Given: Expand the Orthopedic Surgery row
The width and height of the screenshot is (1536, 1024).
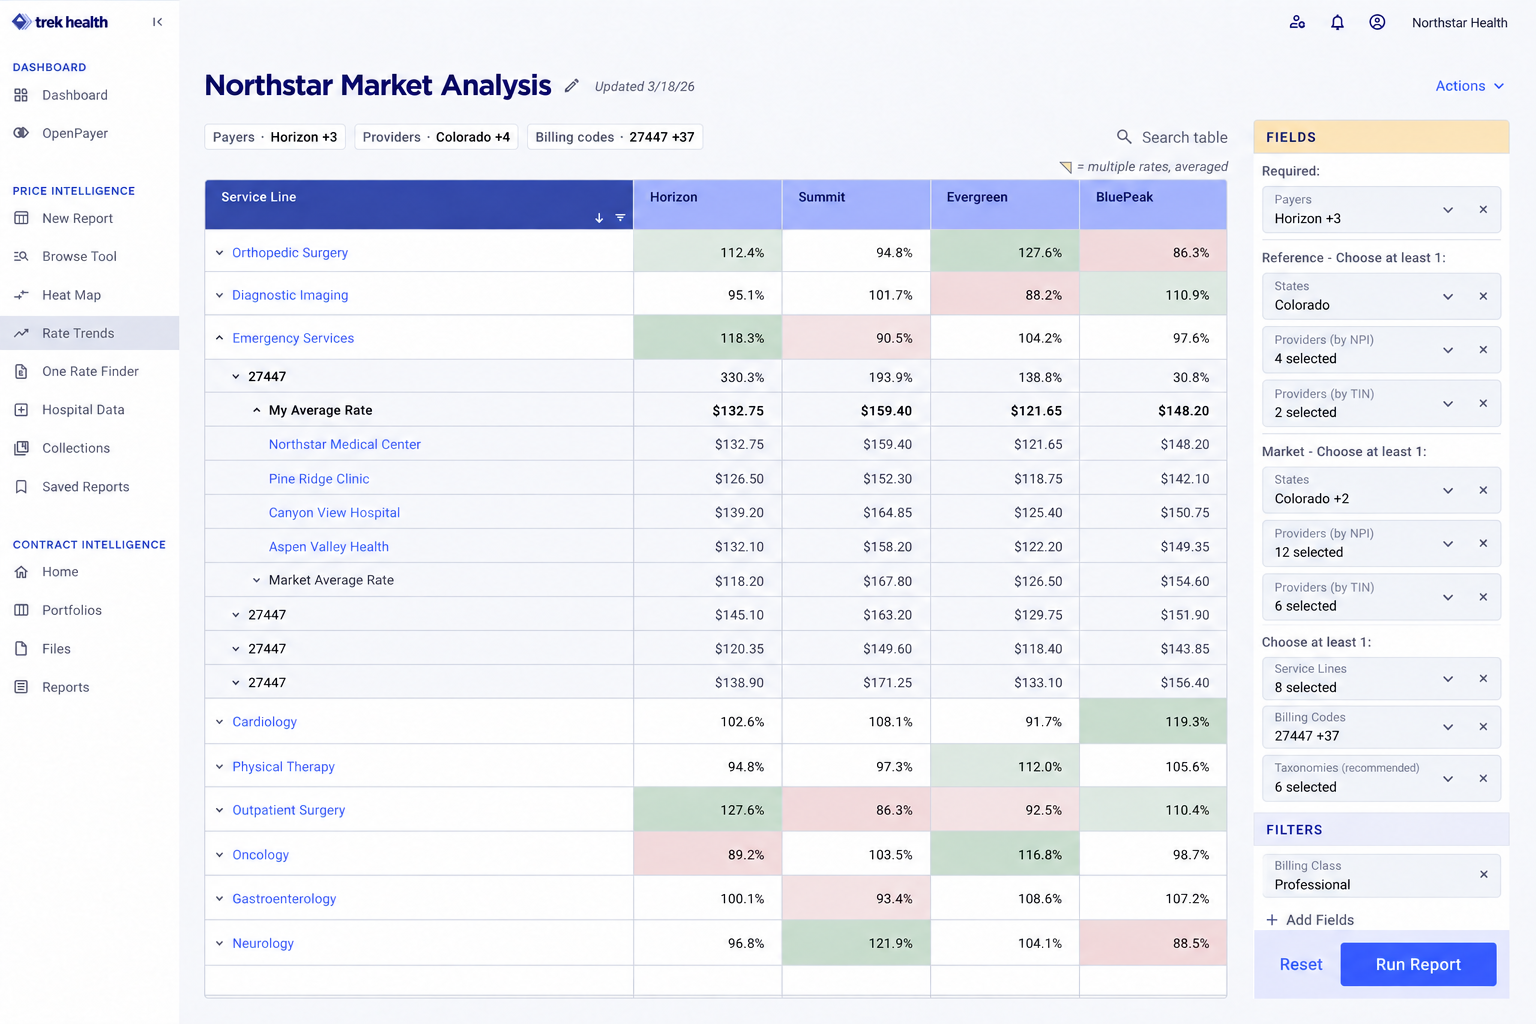Looking at the screenshot, I should 219,253.
